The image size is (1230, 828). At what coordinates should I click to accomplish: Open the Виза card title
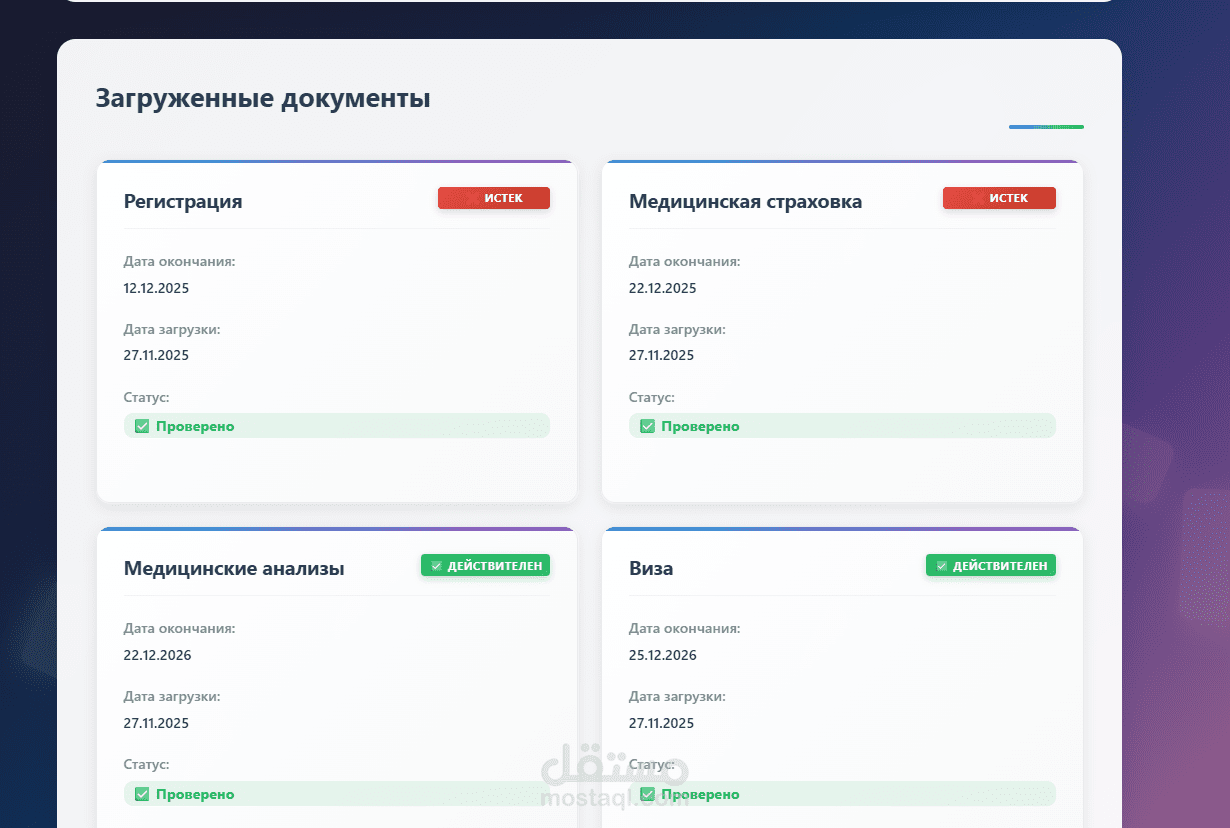(x=651, y=568)
